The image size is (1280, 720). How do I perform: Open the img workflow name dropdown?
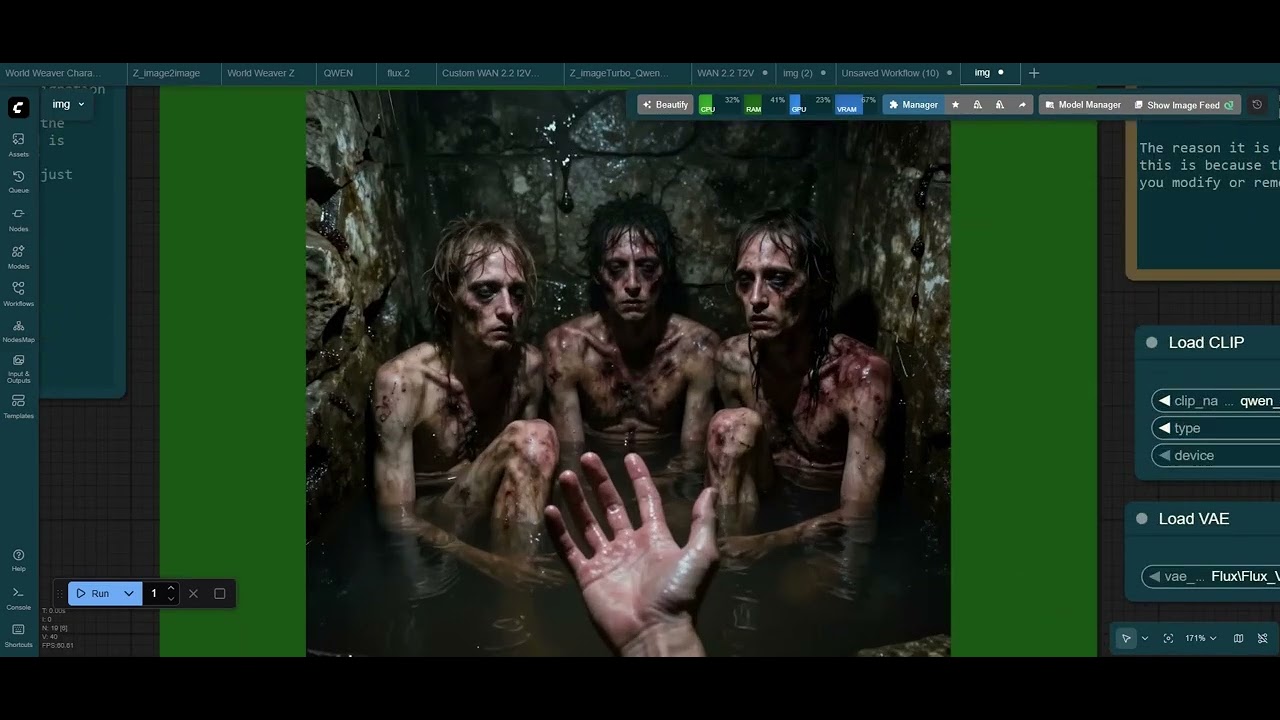click(68, 104)
